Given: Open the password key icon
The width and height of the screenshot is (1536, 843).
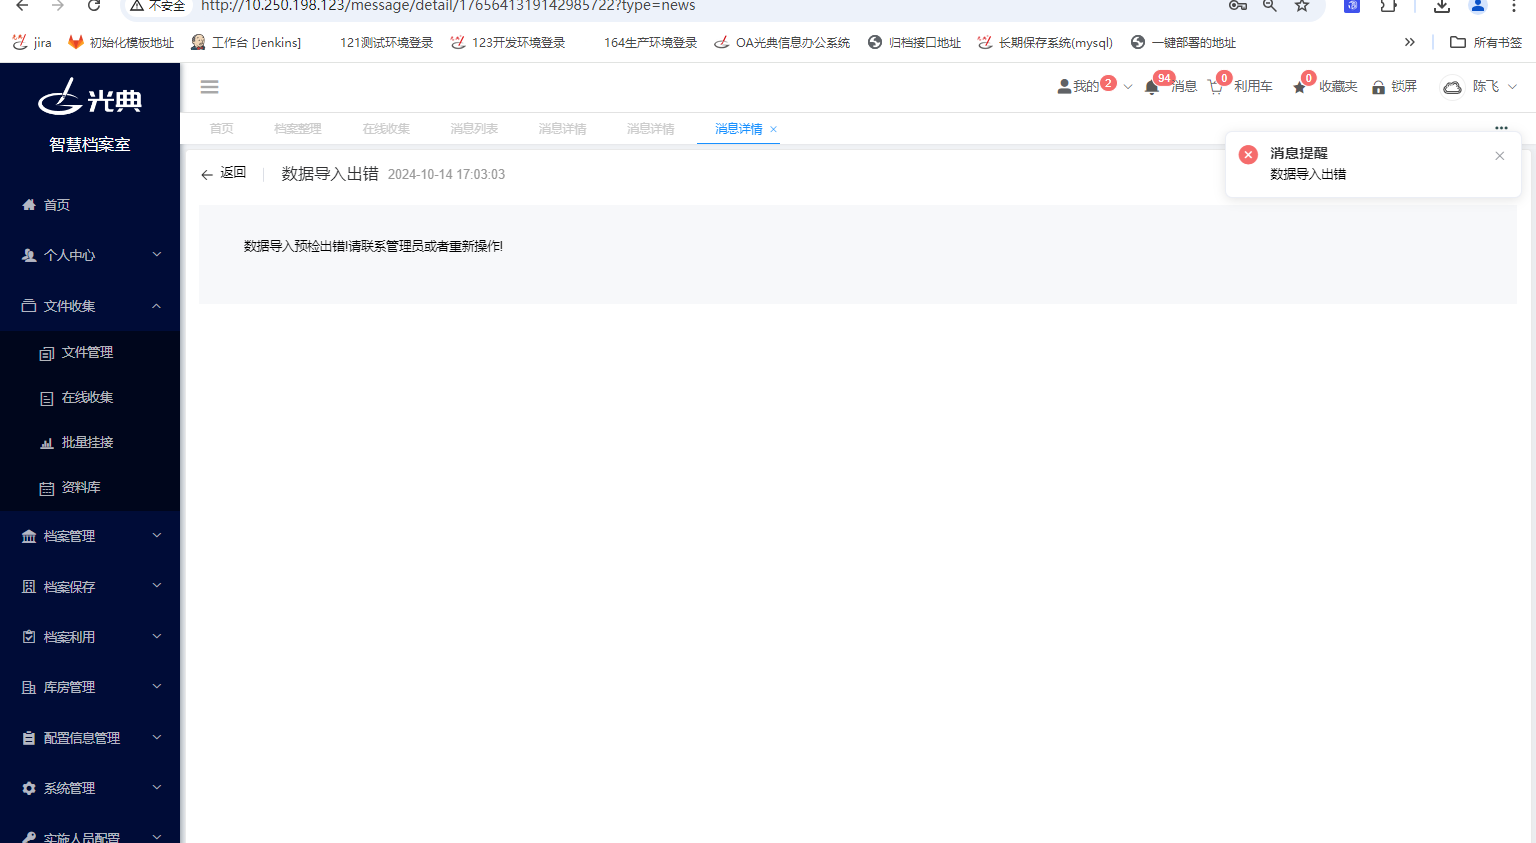Looking at the screenshot, I should [x=1238, y=6].
